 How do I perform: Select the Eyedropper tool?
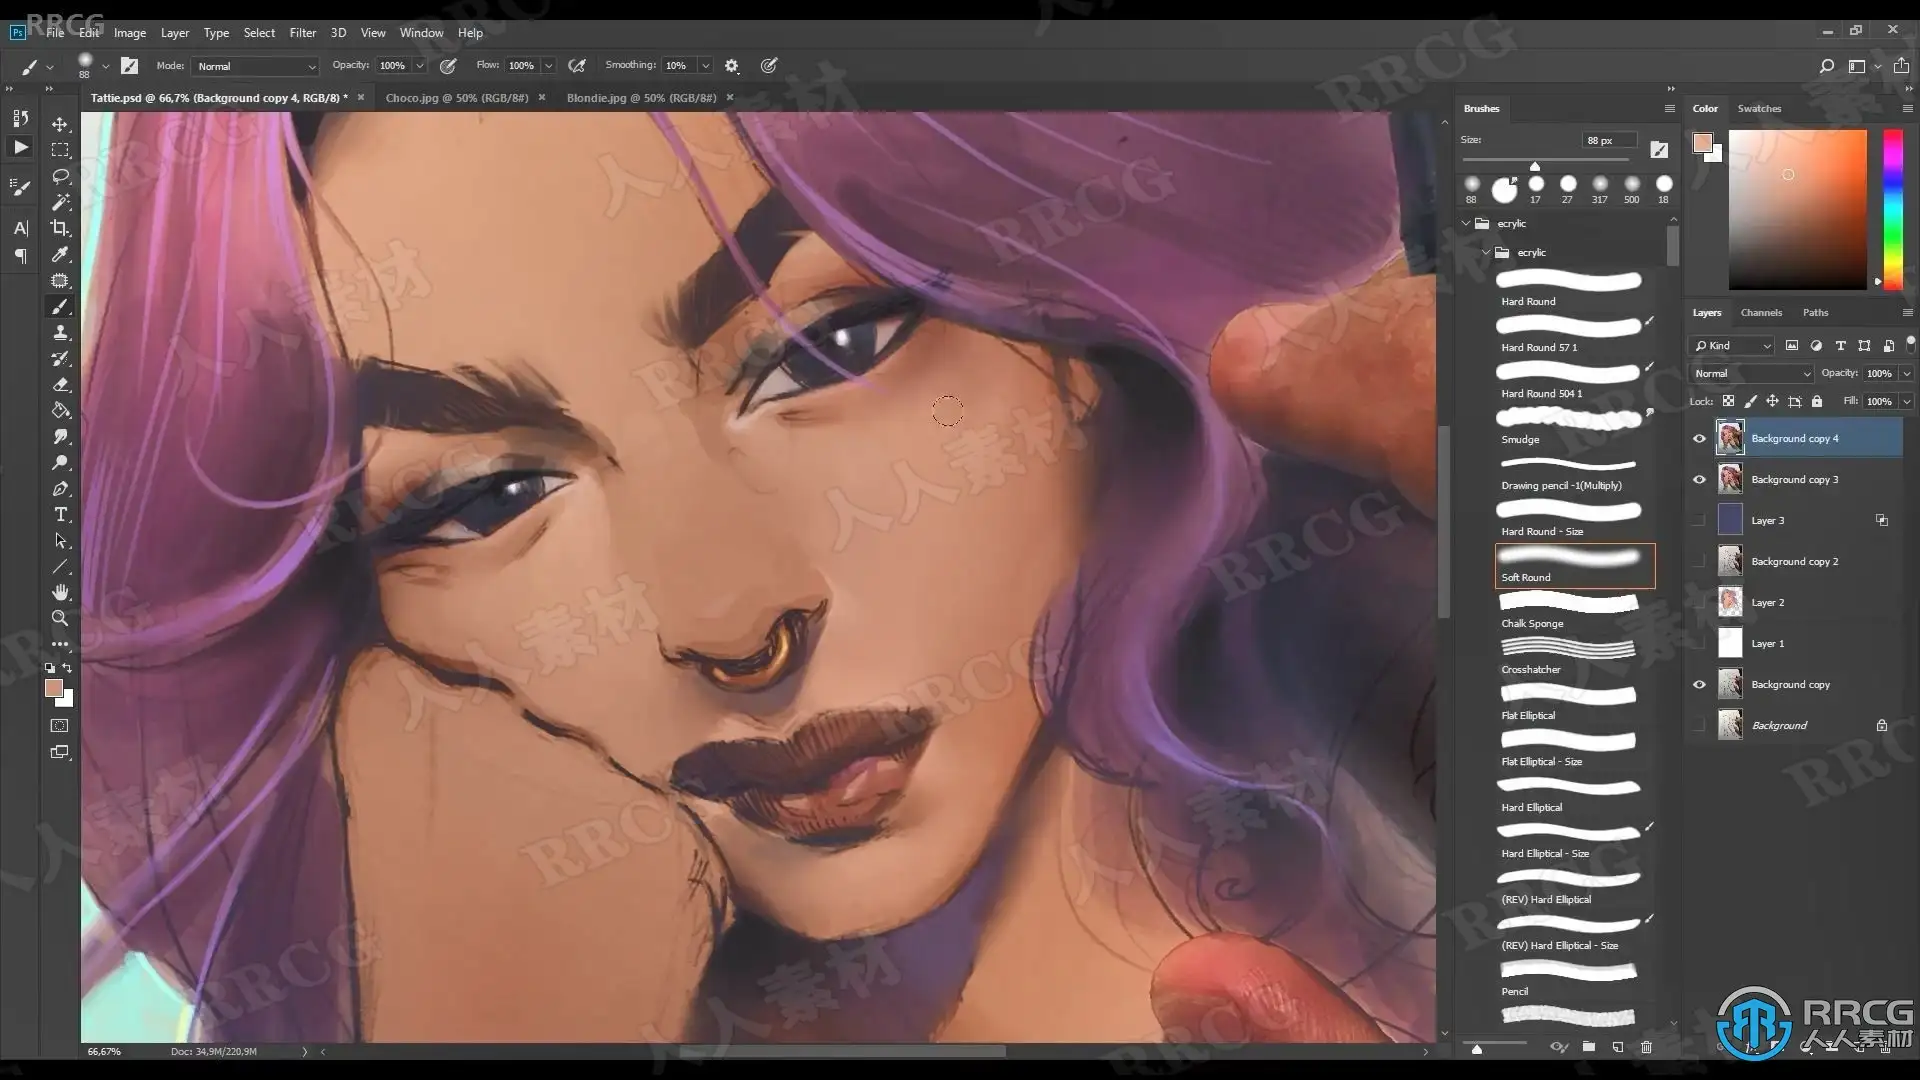(60, 254)
